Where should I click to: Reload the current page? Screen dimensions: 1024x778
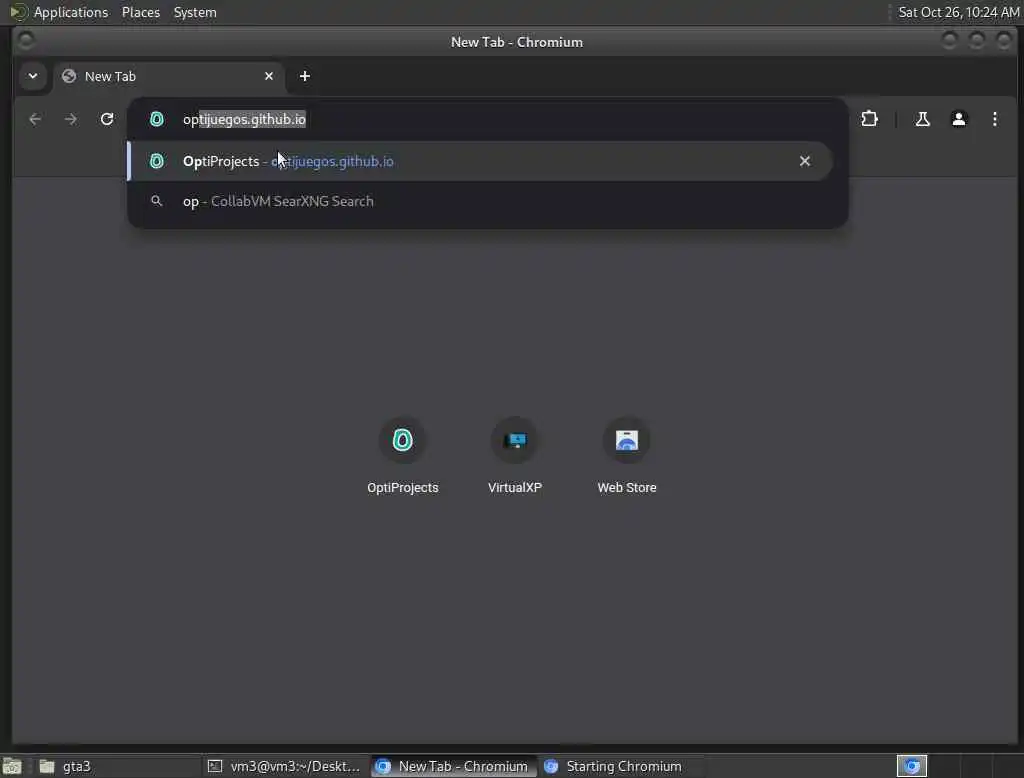[107, 119]
